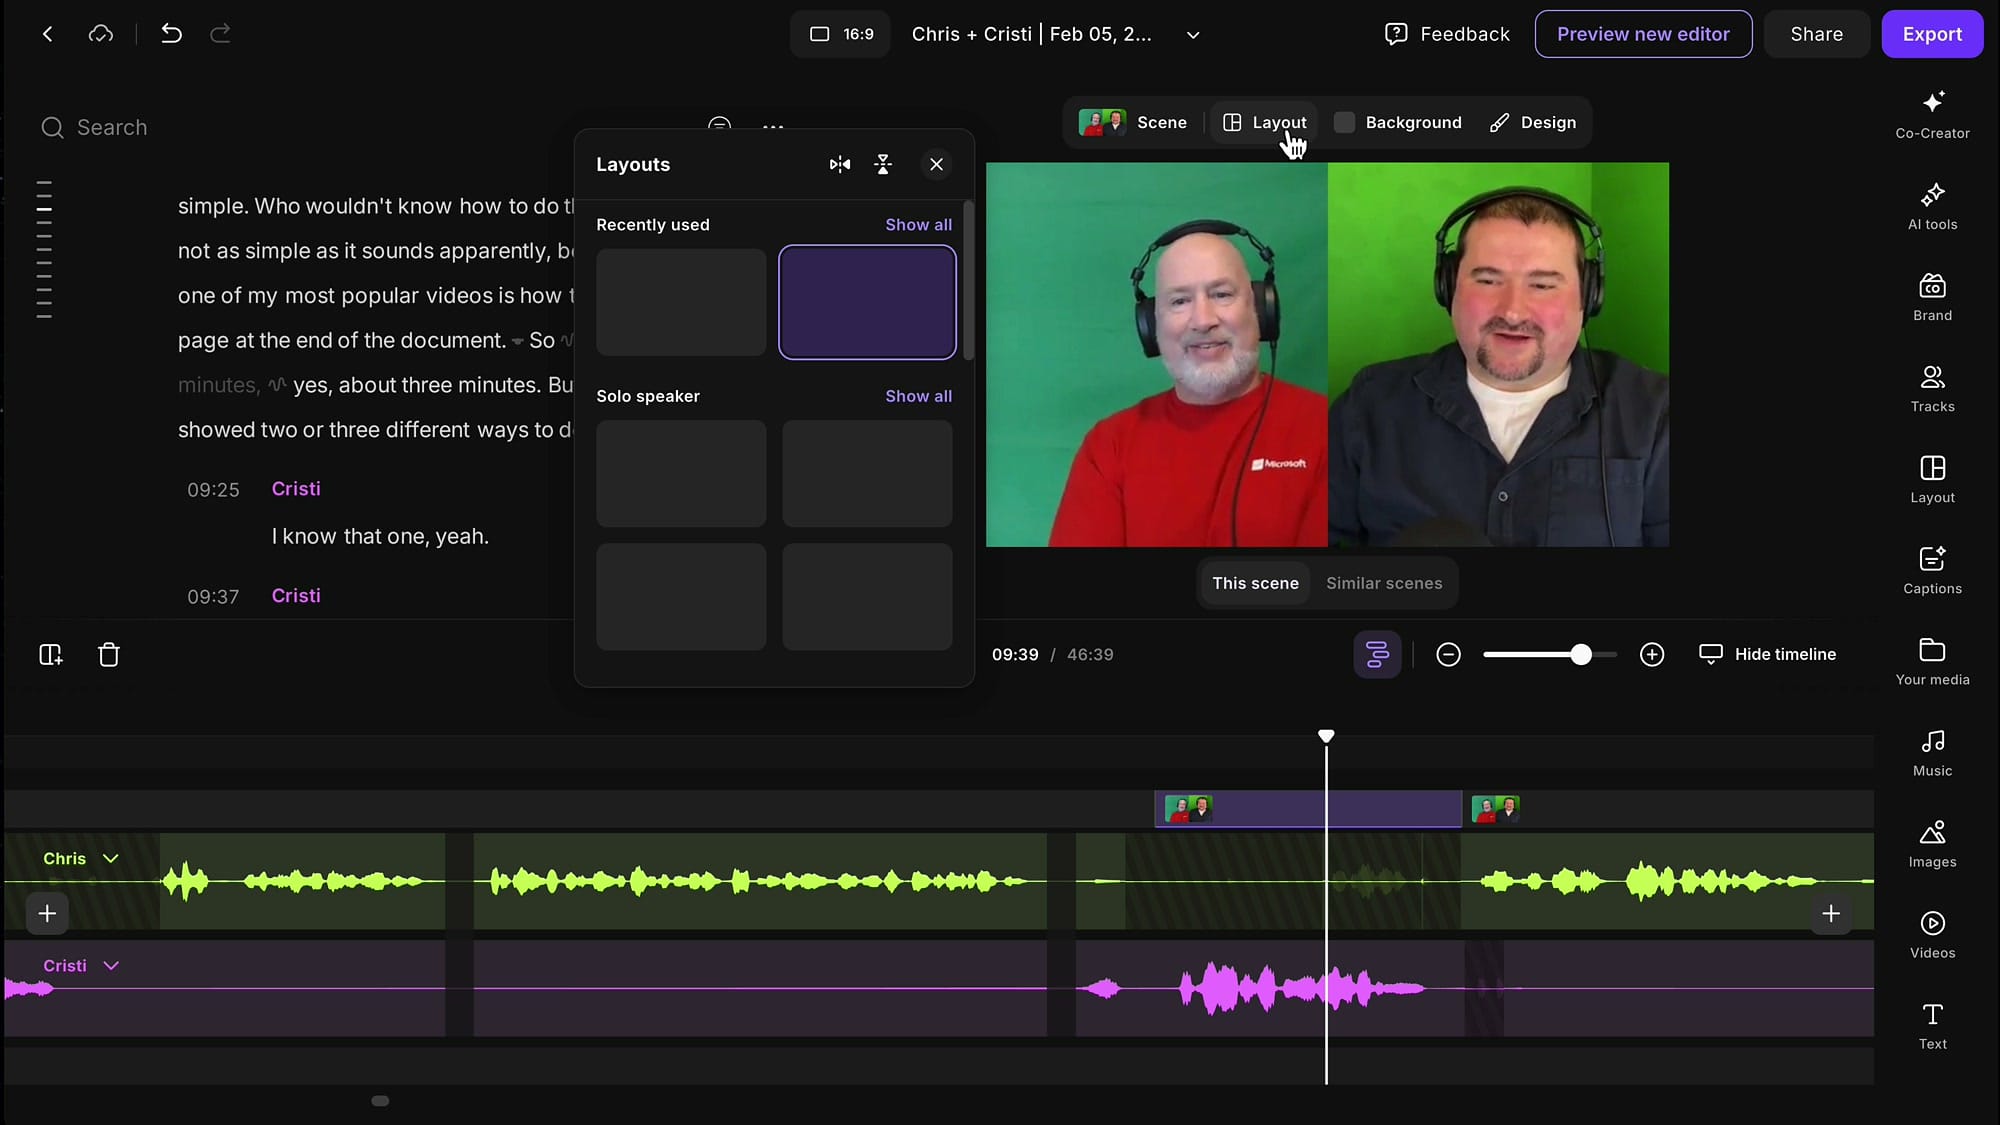Screen dimensions: 2000x1125
Task: Click the undo icon
Action: click(x=171, y=33)
